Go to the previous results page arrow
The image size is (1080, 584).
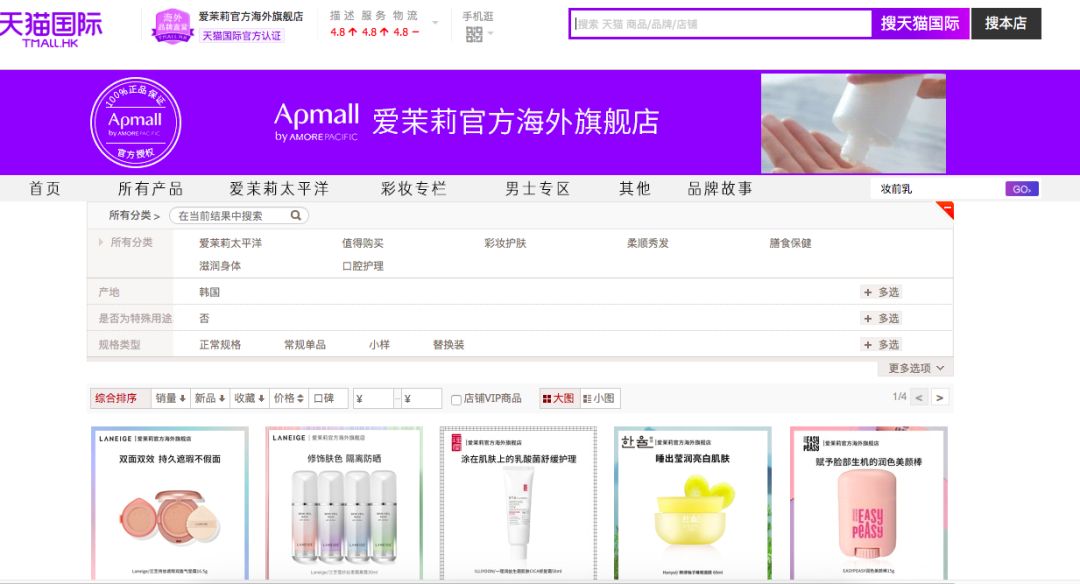pyautogui.click(x=919, y=397)
